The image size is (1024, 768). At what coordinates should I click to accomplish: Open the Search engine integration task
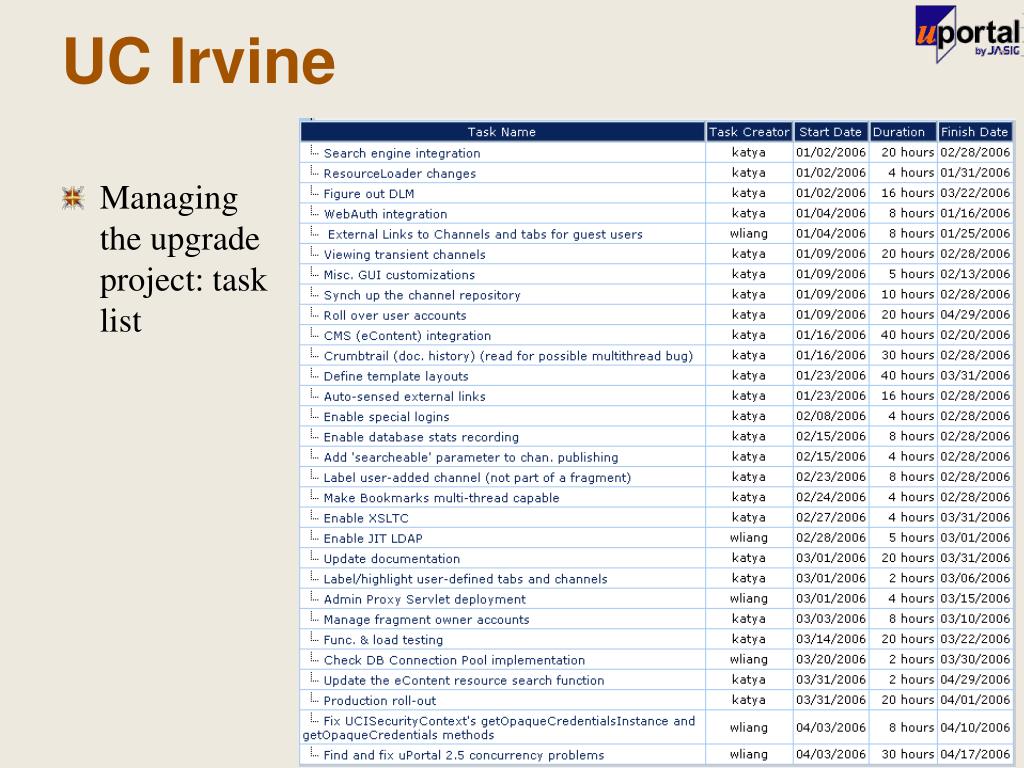tap(402, 153)
